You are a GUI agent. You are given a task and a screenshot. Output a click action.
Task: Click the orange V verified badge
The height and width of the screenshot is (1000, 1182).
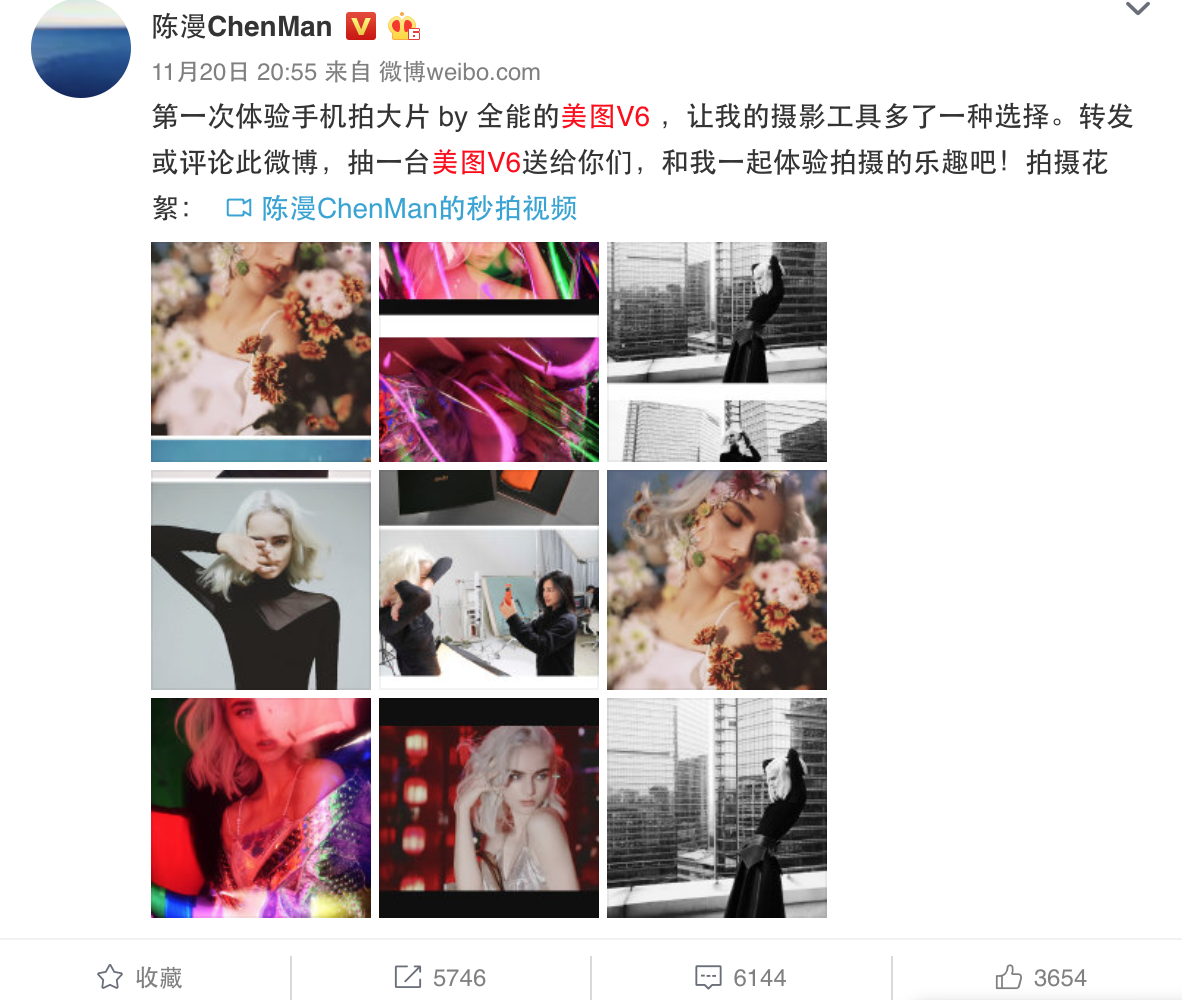click(x=361, y=26)
